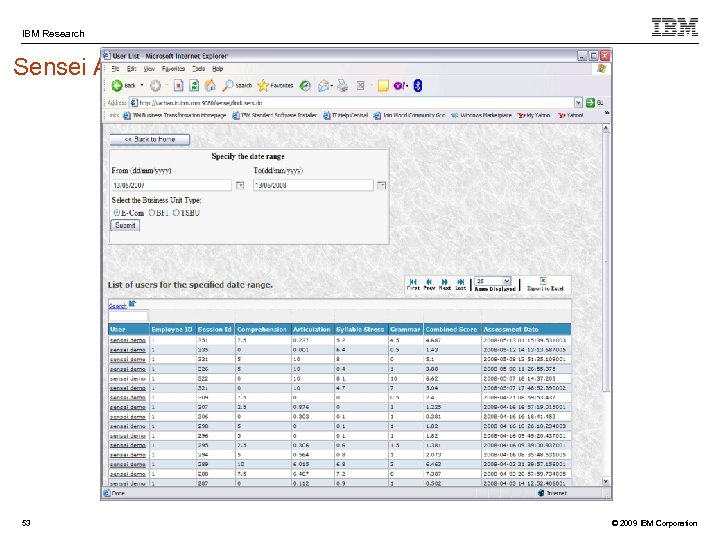The height and width of the screenshot is (540, 720).
Task: Expand the links bar overflow chevron
Action: (607, 113)
